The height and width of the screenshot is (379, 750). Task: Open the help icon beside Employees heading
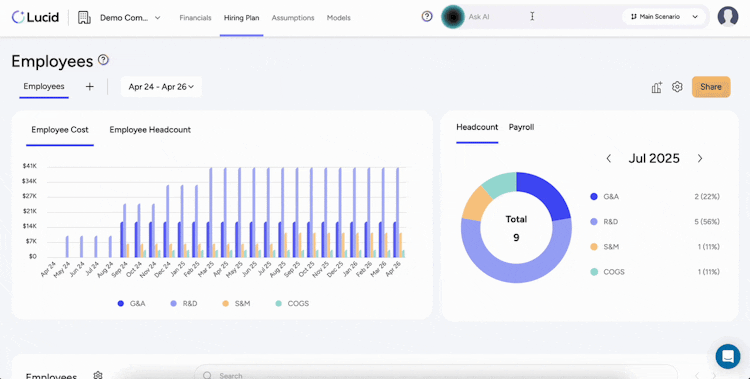[103, 60]
